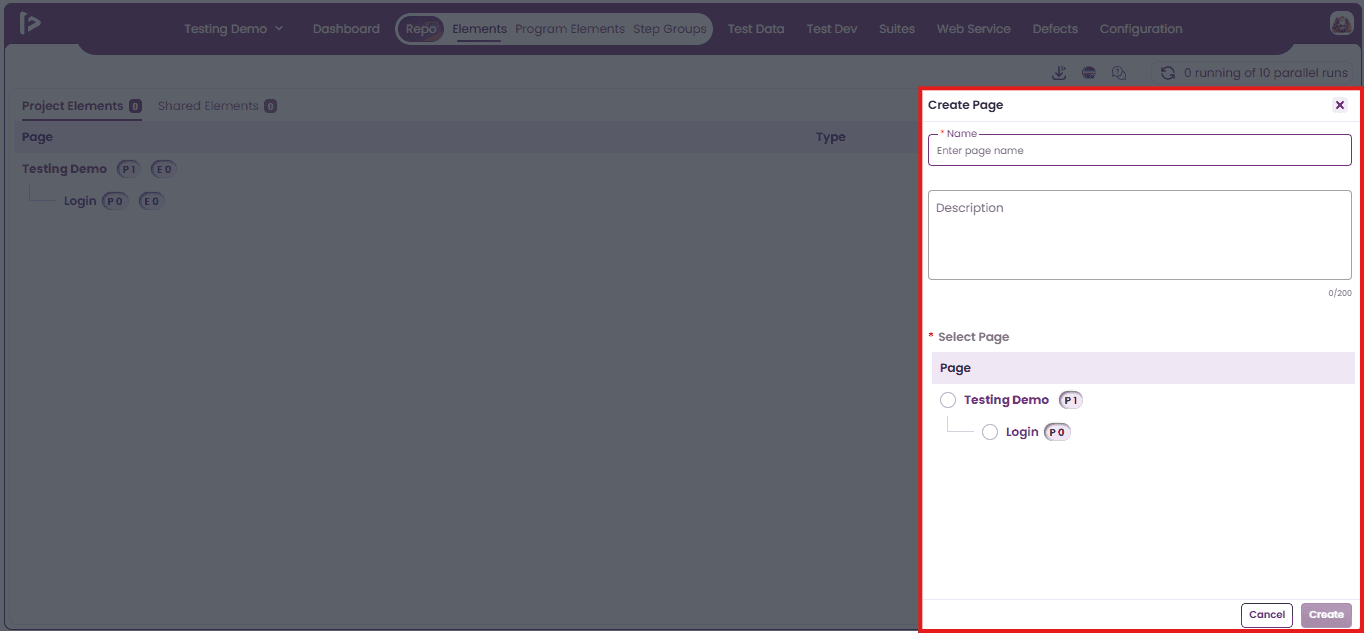Expand the Testing Demo tree item in Project Elements
This screenshot has height=633, width=1364.
tap(64, 169)
